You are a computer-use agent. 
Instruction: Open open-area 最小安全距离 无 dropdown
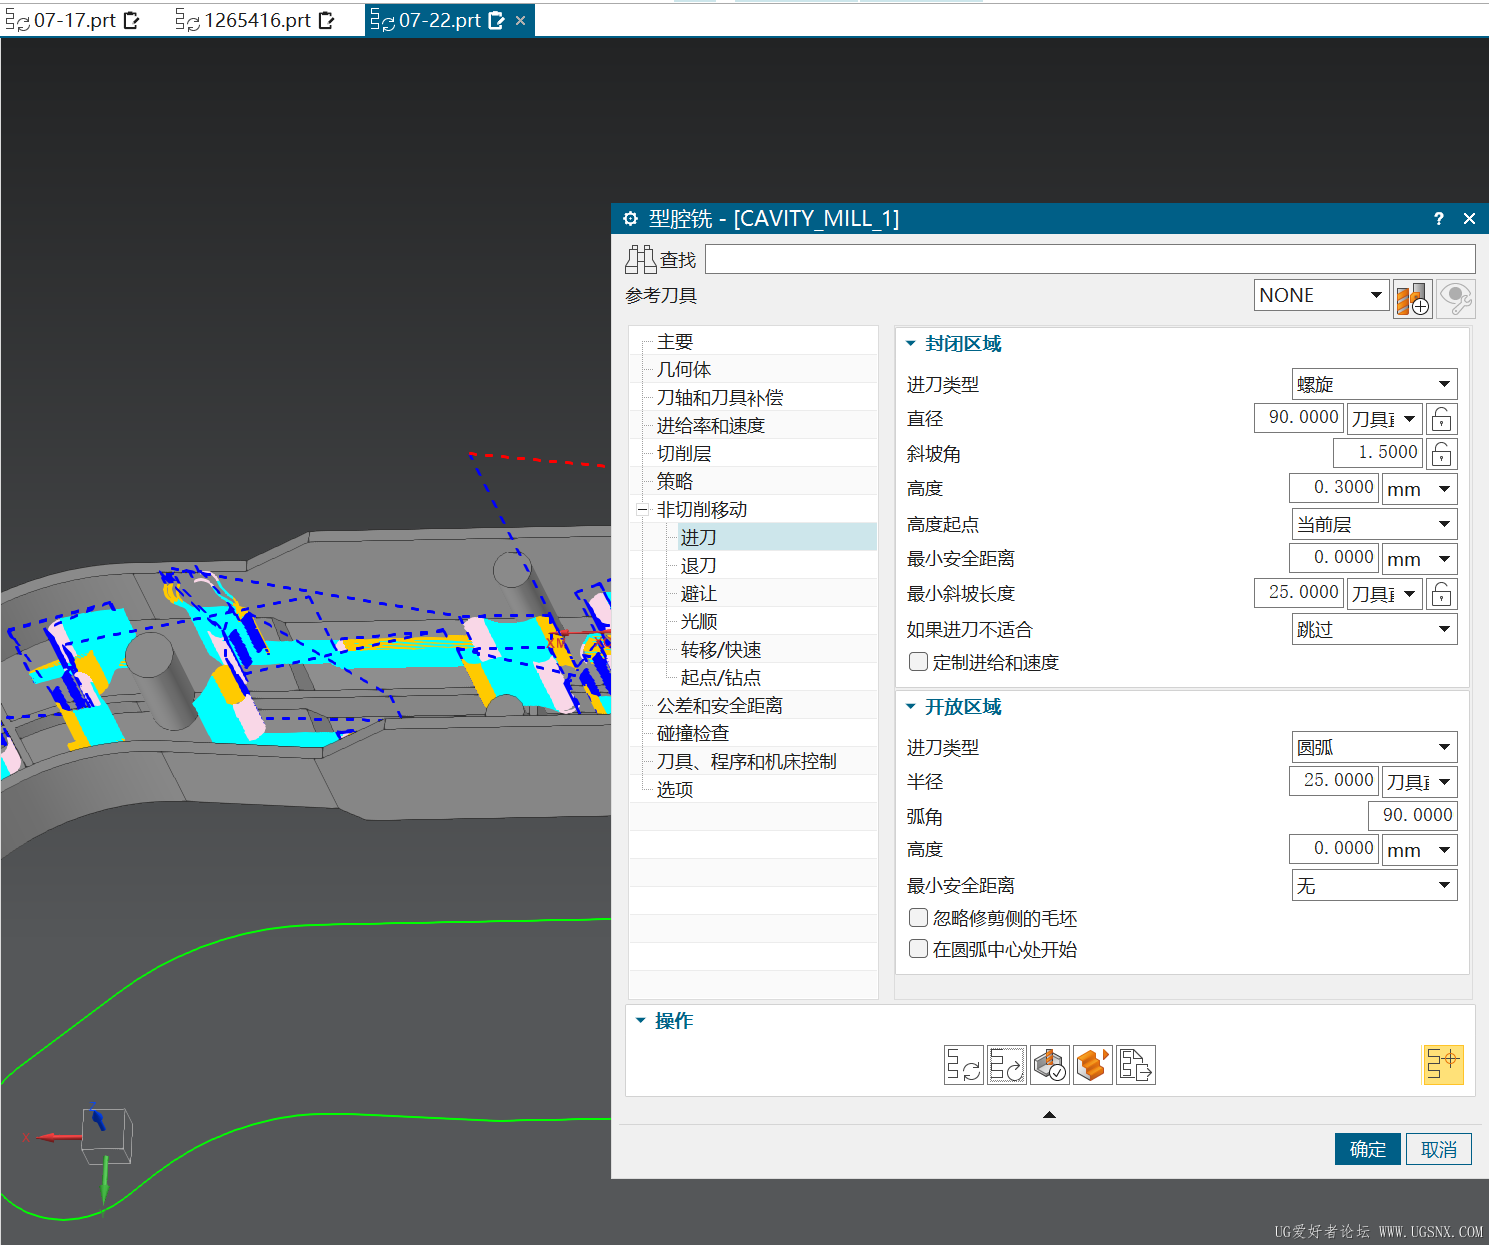(1375, 885)
